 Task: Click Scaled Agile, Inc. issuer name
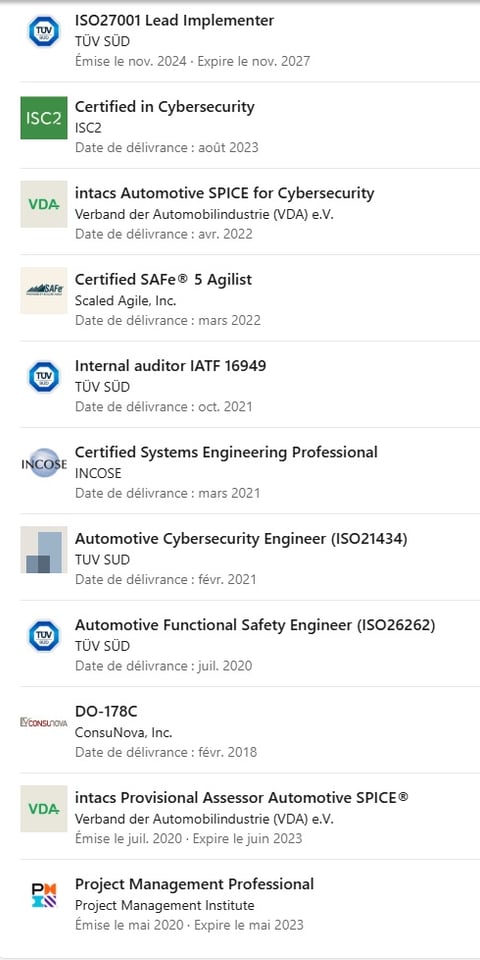pos(126,301)
